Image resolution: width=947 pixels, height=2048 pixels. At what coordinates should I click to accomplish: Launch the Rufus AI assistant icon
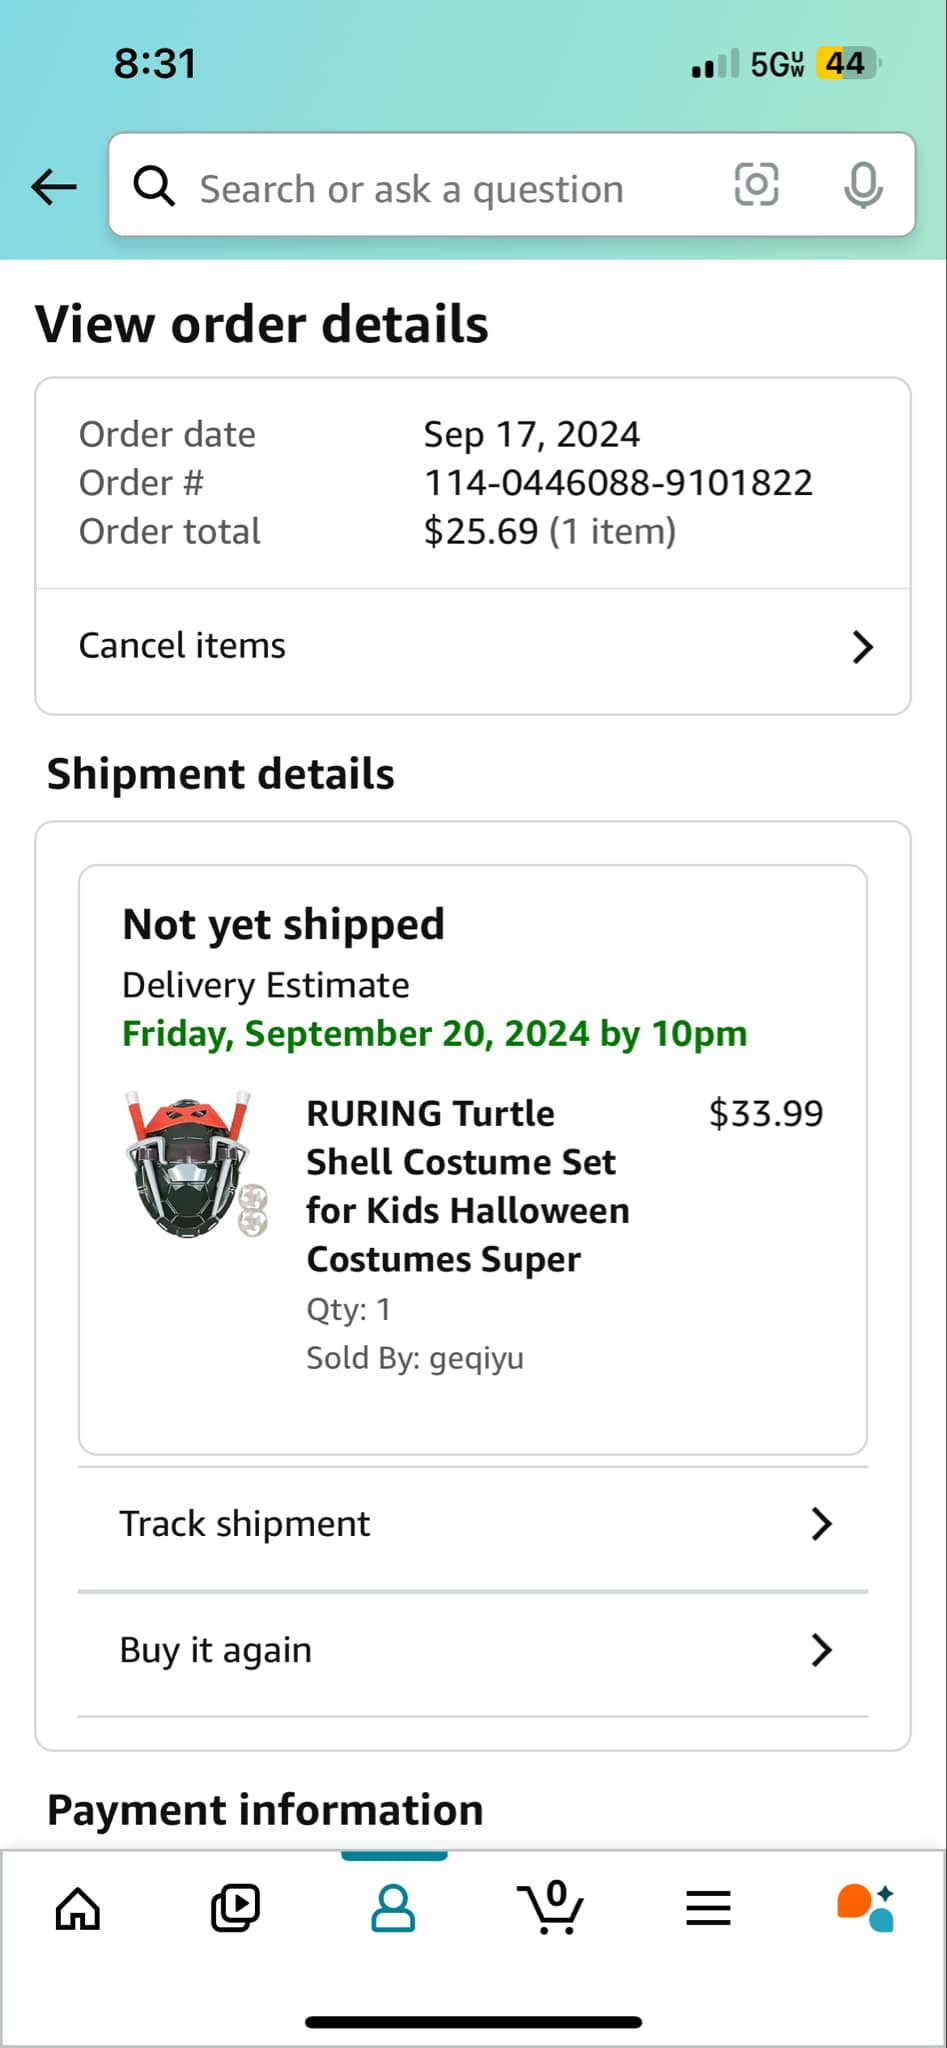pos(865,1908)
